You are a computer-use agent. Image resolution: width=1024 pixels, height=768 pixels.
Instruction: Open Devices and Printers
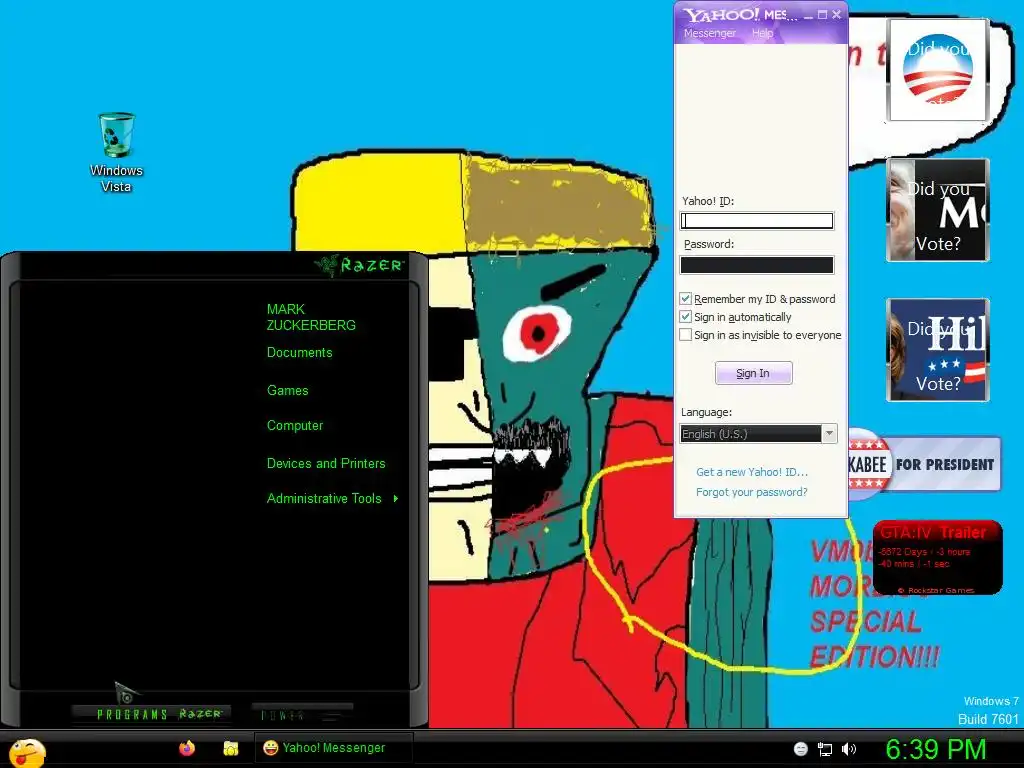[x=326, y=463]
